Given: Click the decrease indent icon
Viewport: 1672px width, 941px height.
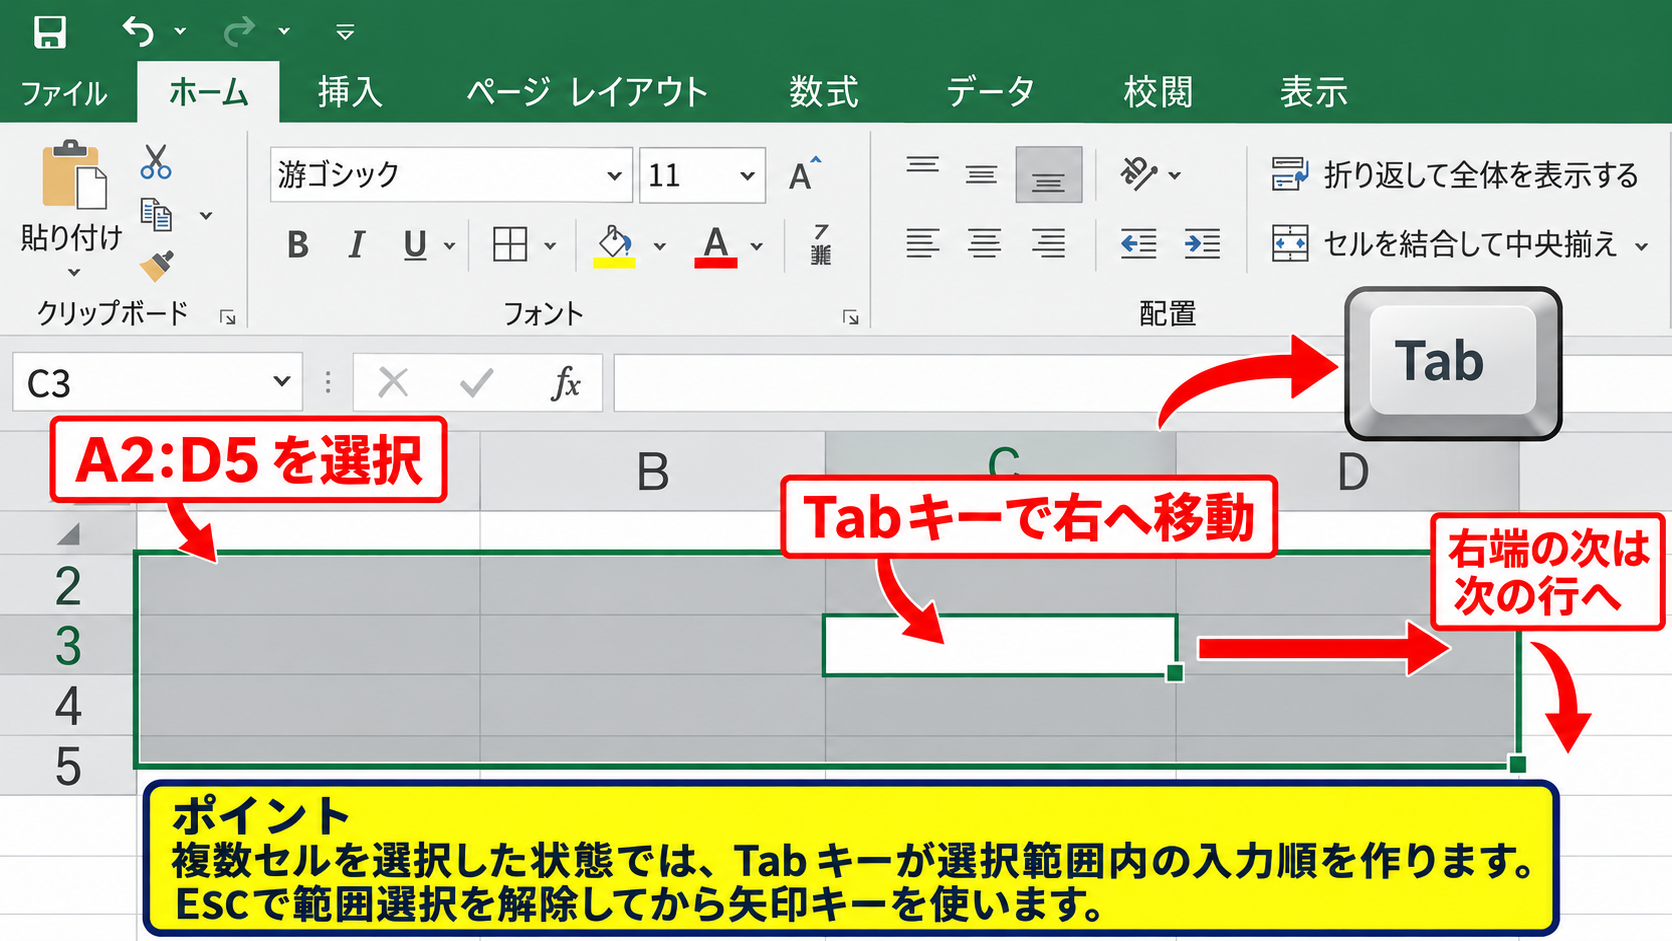Looking at the screenshot, I should 1138,244.
